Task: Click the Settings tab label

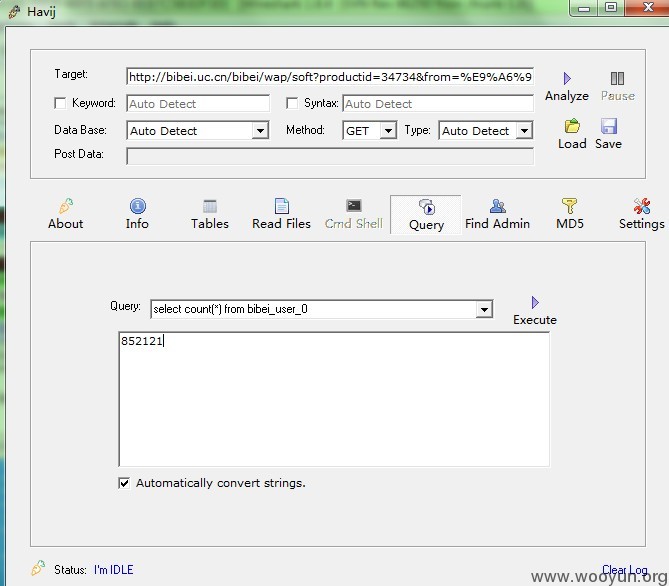Action: pos(642,224)
